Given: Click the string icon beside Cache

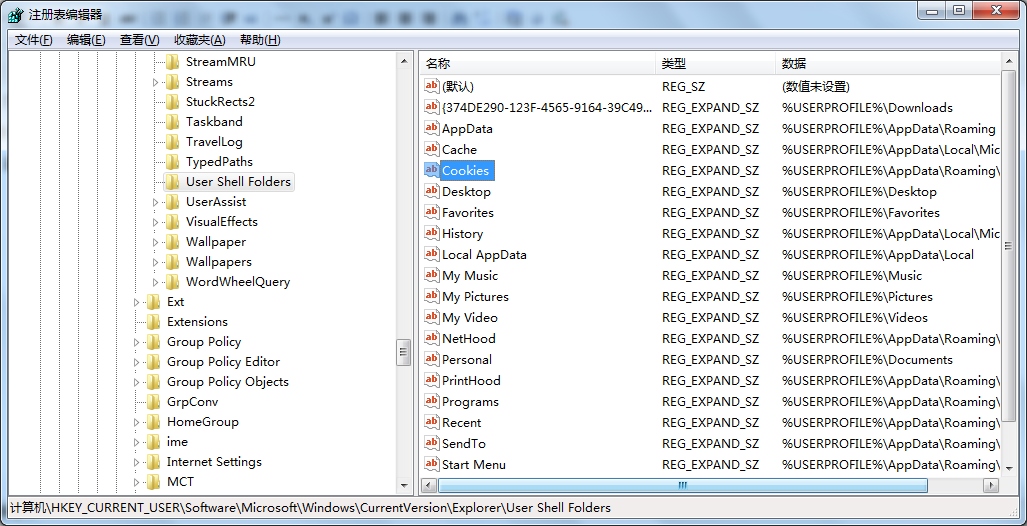Looking at the screenshot, I should pos(432,149).
